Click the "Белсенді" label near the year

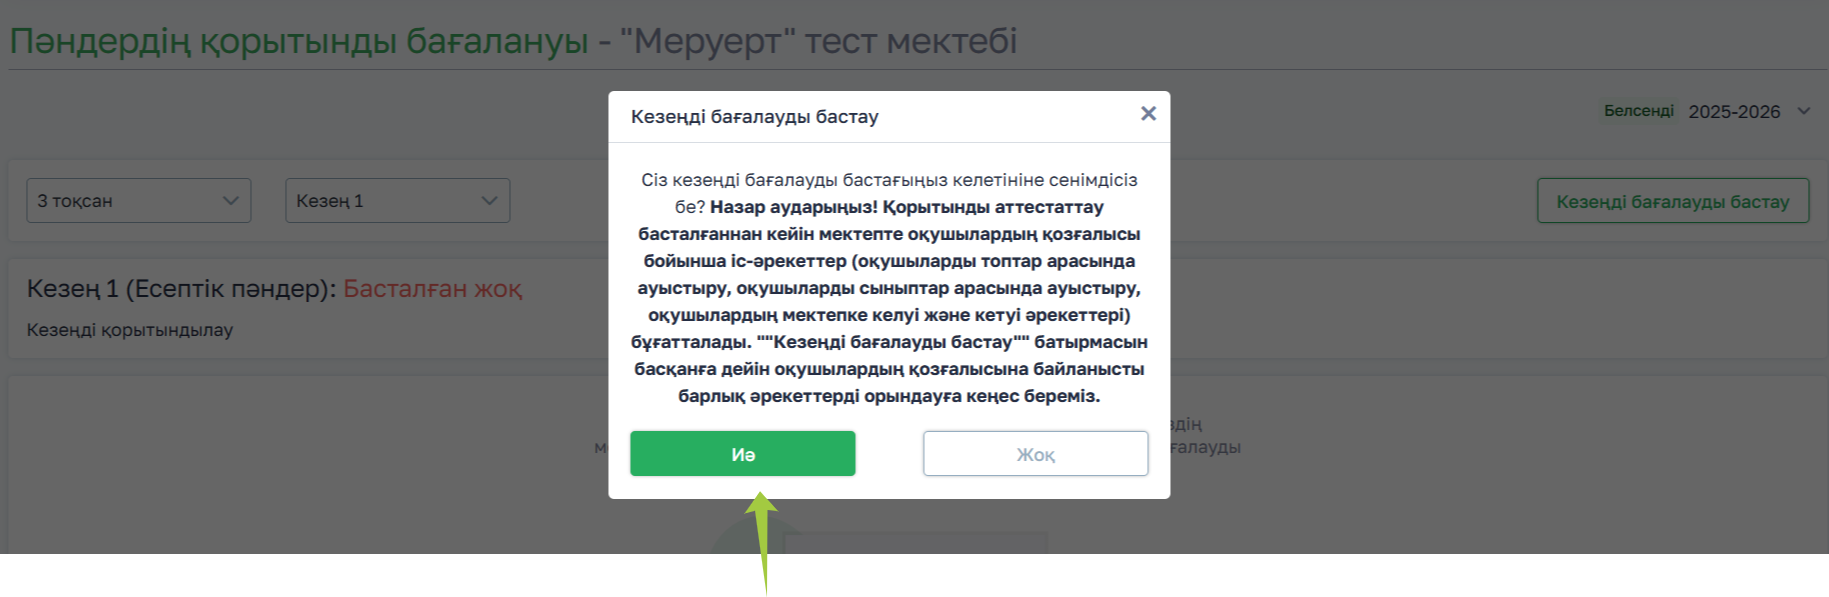tap(1638, 111)
